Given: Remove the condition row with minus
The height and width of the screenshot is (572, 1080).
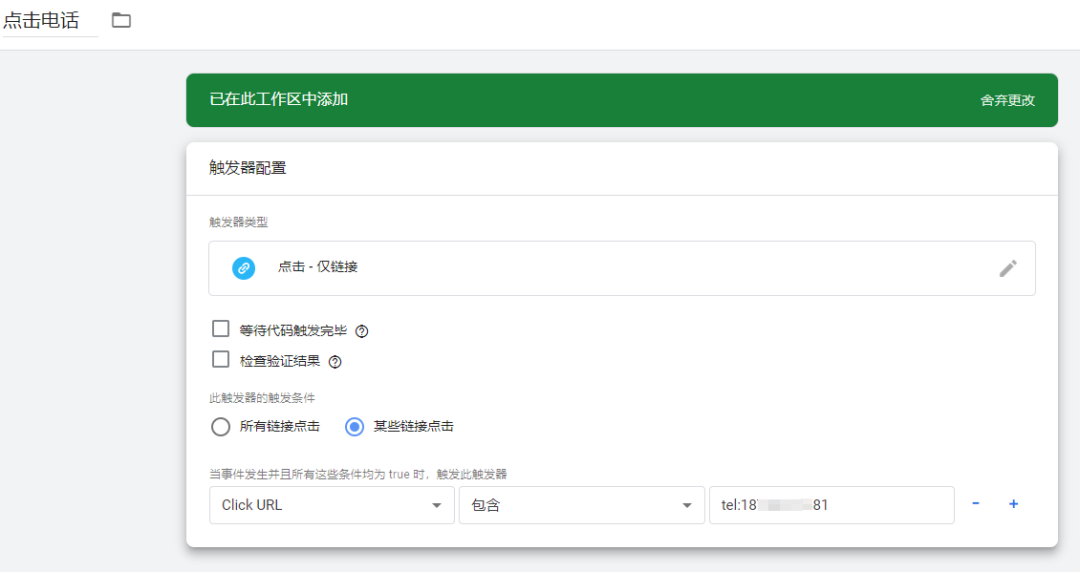Looking at the screenshot, I should coord(975,504).
